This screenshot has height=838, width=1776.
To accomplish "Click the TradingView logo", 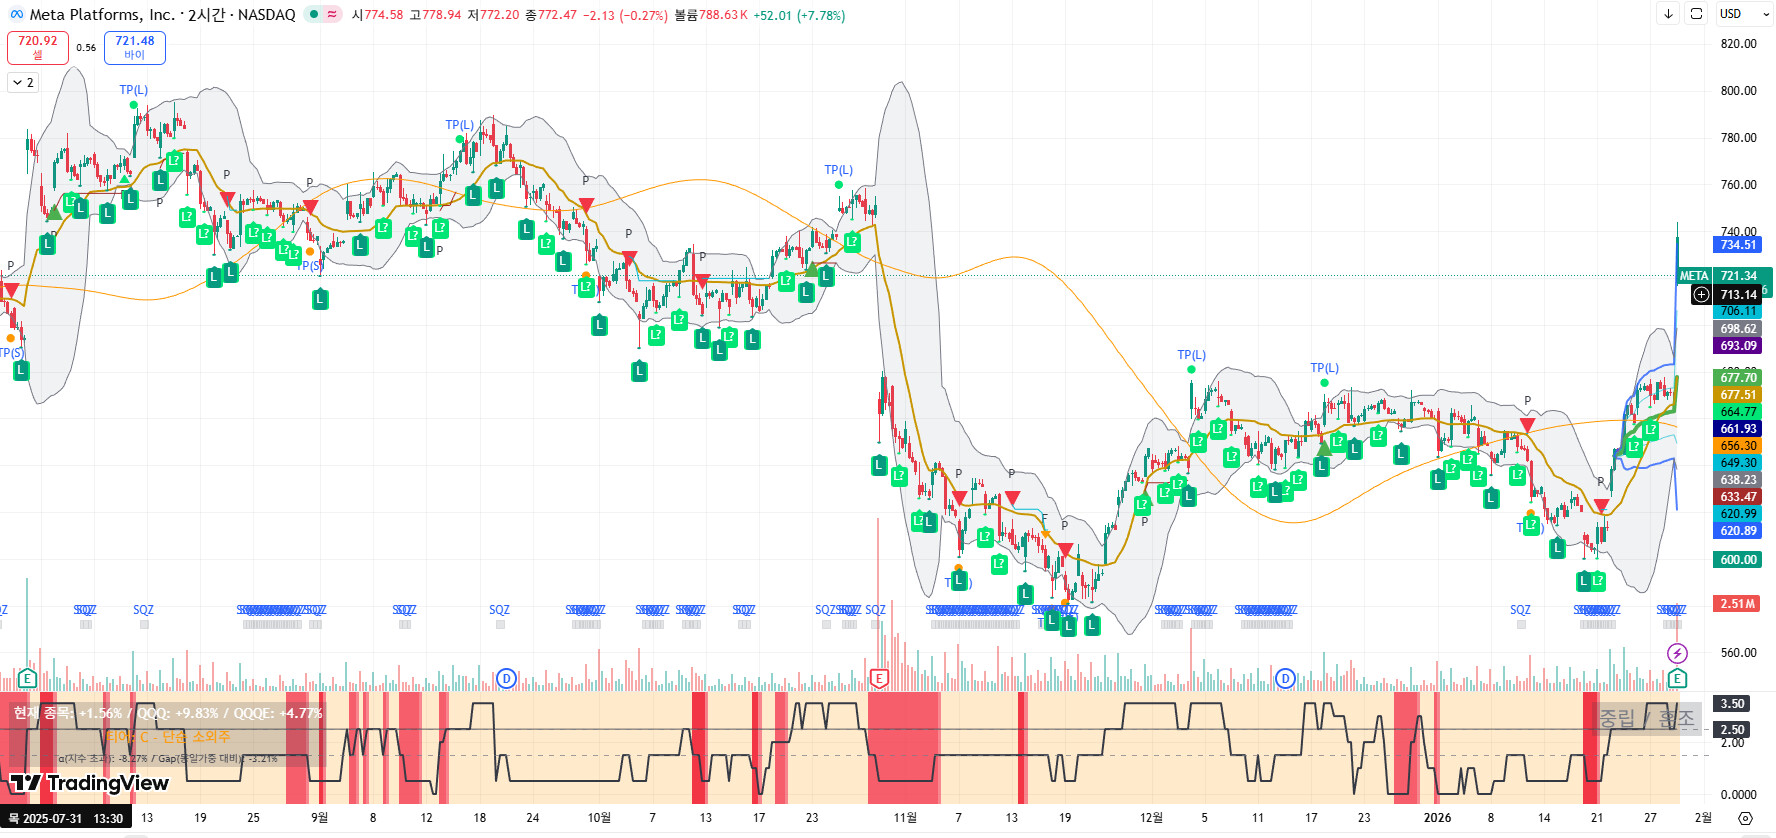I will point(90,783).
